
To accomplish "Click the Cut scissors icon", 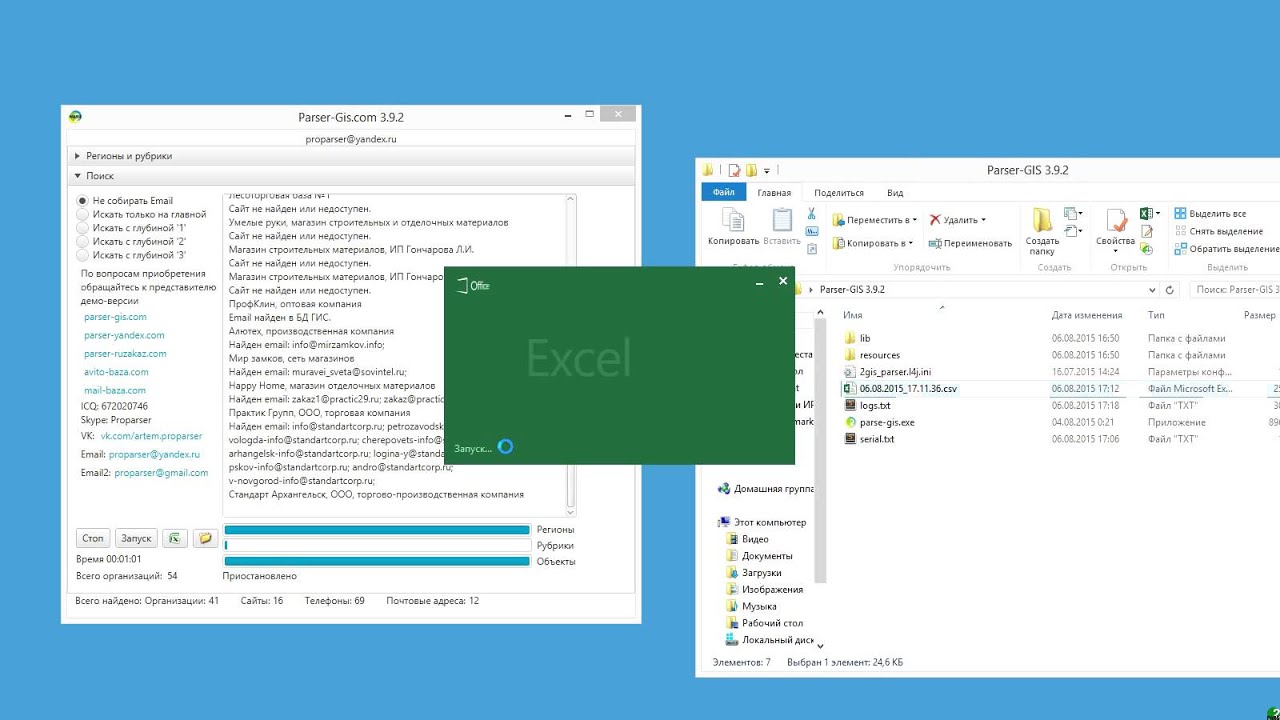I will pos(812,214).
